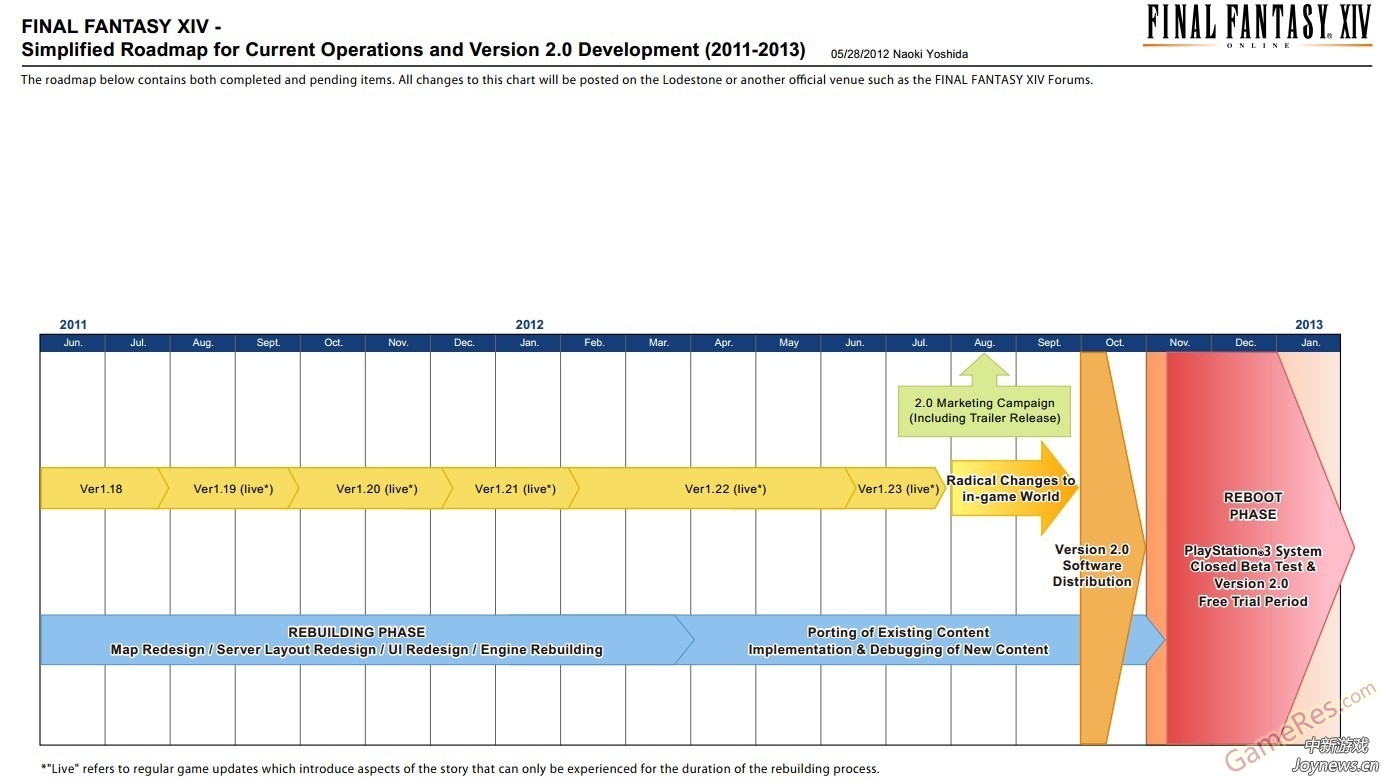The height and width of the screenshot is (782, 1386).
Task: Click the FINAL FANTASY XIV - heading text
Action: pyautogui.click(x=121, y=27)
